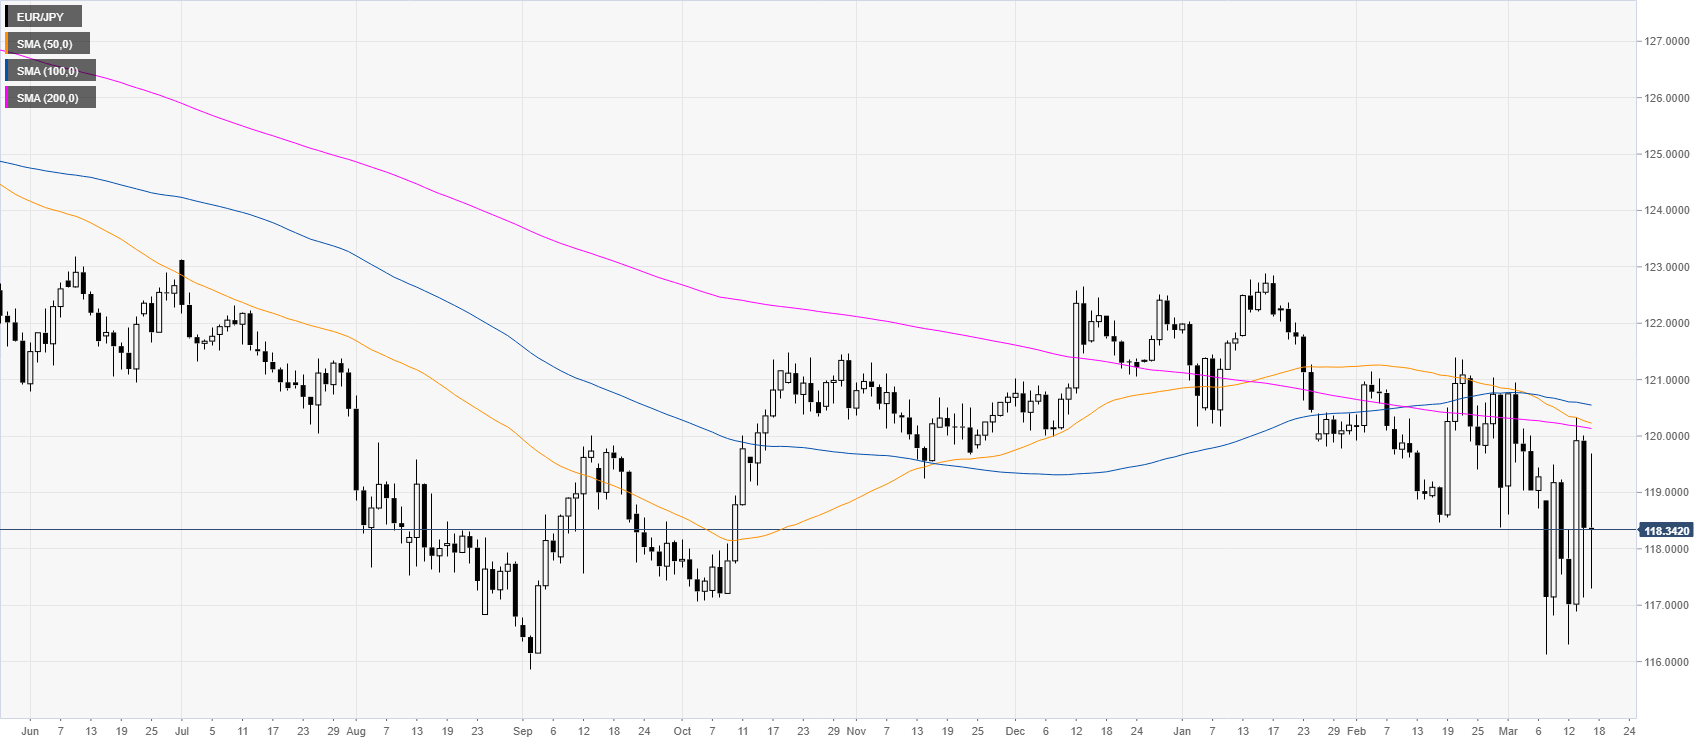Click the 127.0000 price axis label
This screenshot has width=1707, height=744.
(x=1667, y=42)
